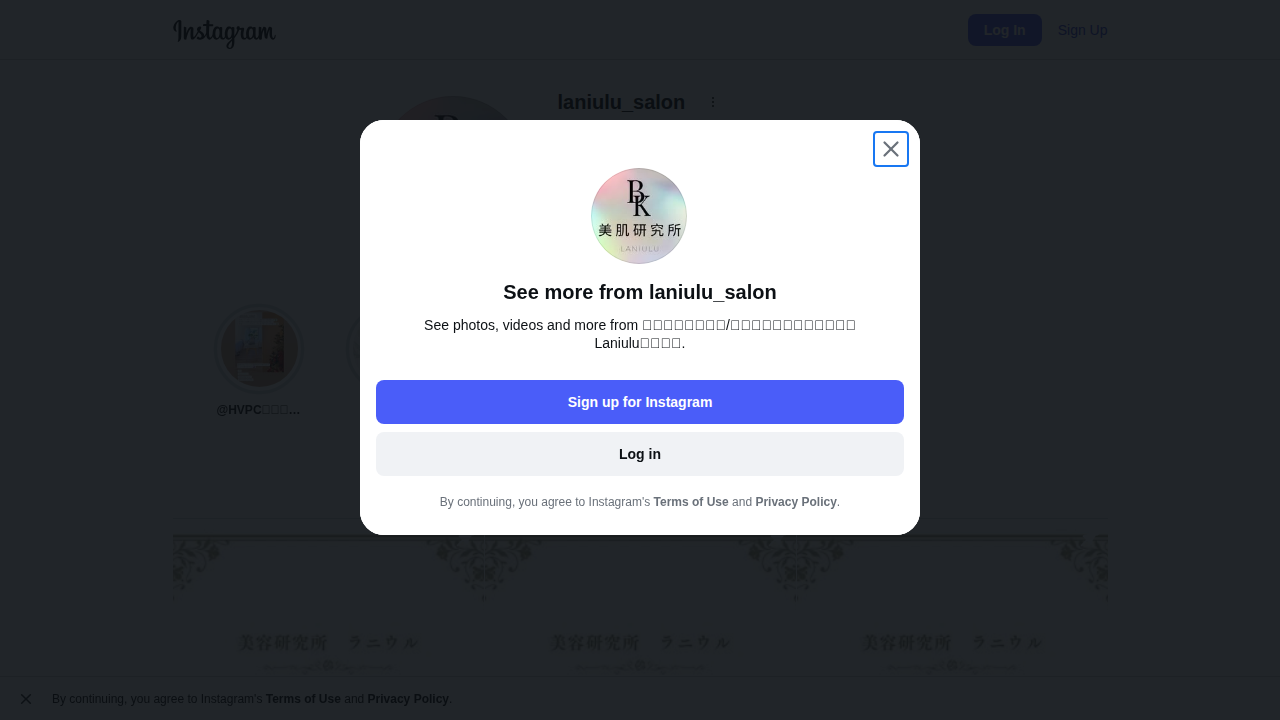Viewport: 1280px width, 720px height.
Task: Dismiss the bottom cookie banner with X
Action: pos(26,699)
